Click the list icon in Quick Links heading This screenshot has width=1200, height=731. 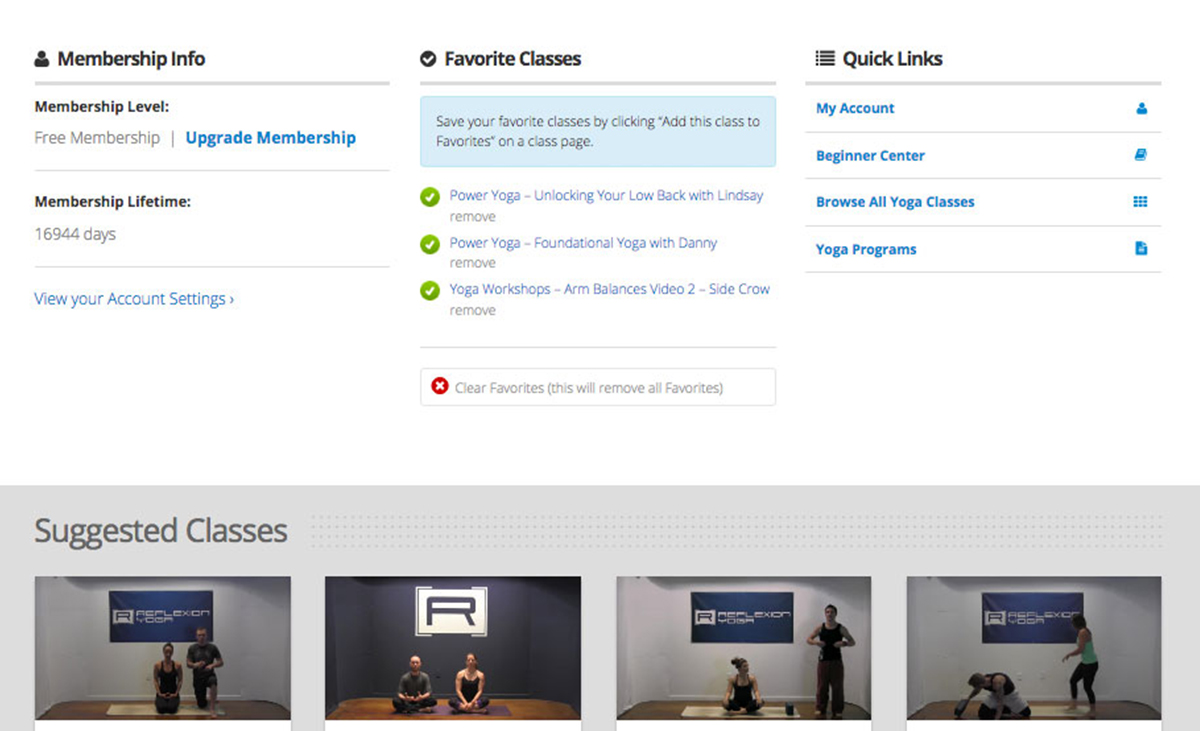pos(825,59)
